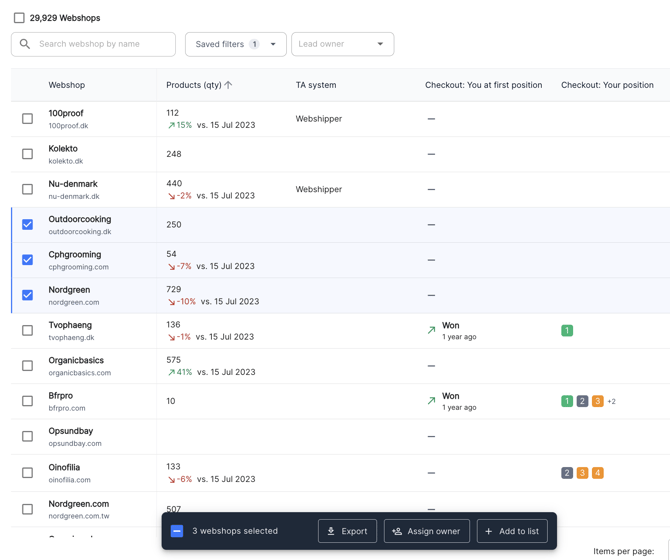Click the sort arrow beside Products (qty)
The width and height of the screenshot is (670, 560).
click(x=229, y=85)
